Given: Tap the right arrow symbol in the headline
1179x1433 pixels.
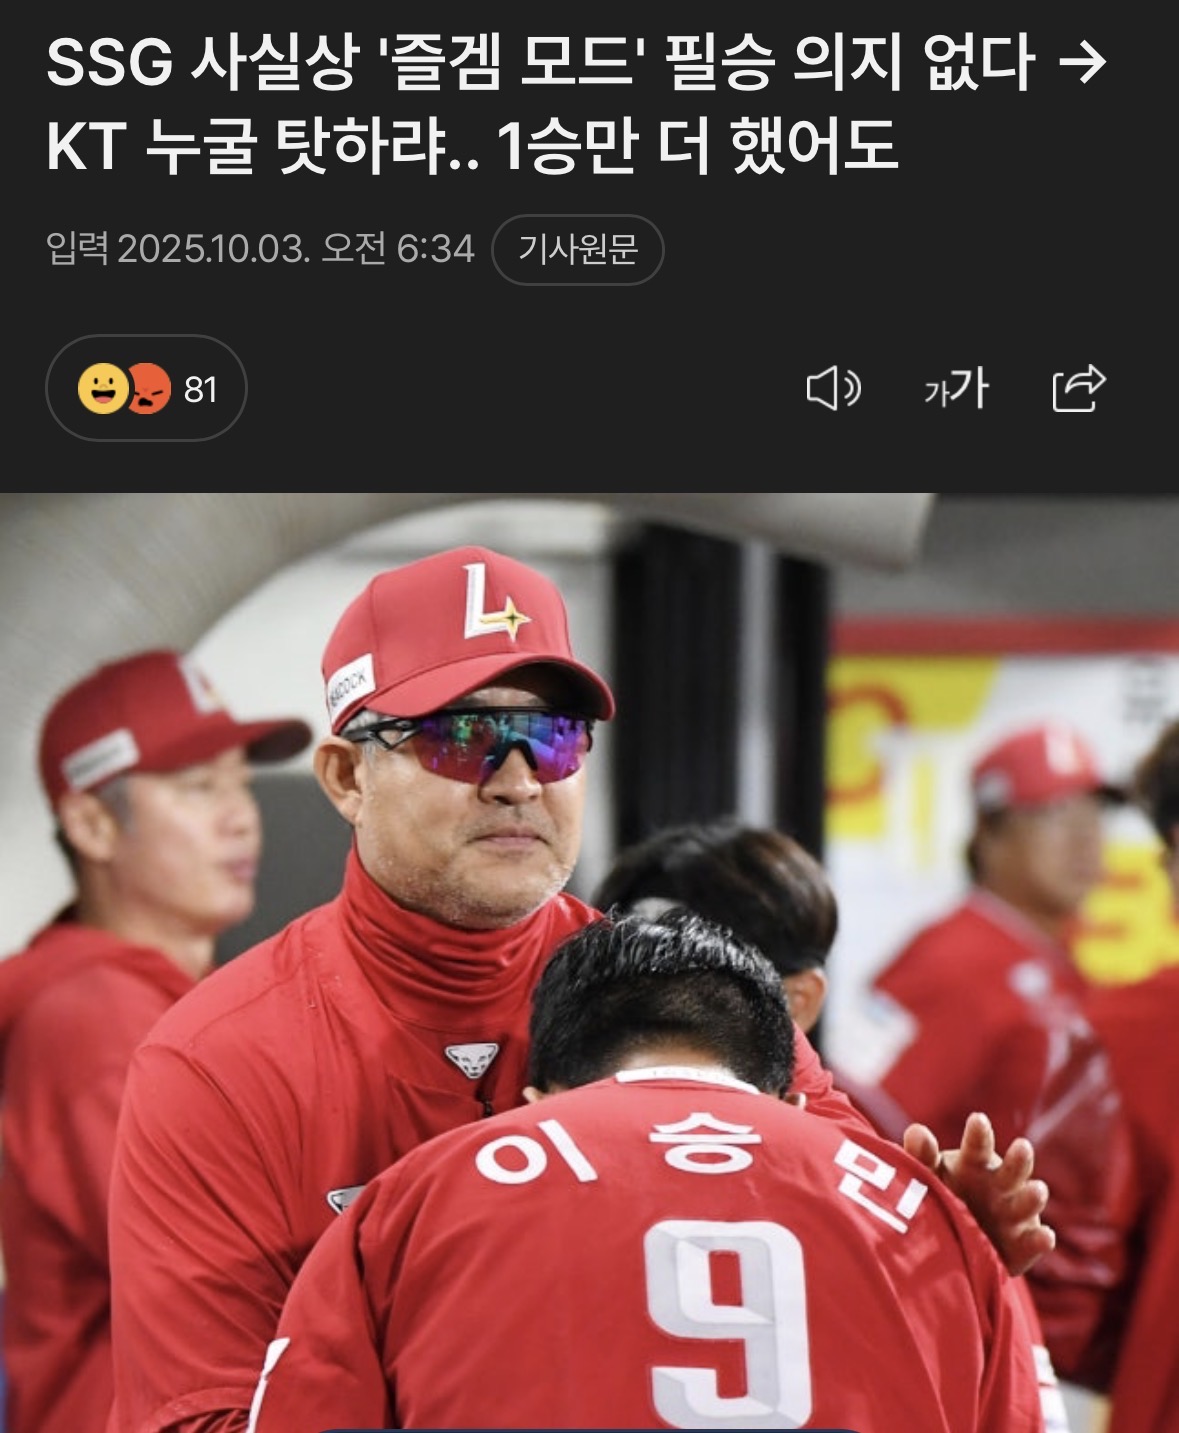Looking at the screenshot, I should 1081,64.
